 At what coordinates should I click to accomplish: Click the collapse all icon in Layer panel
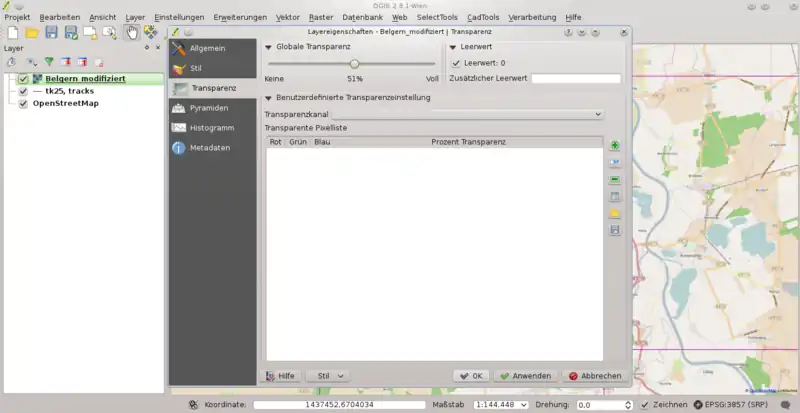(82, 62)
